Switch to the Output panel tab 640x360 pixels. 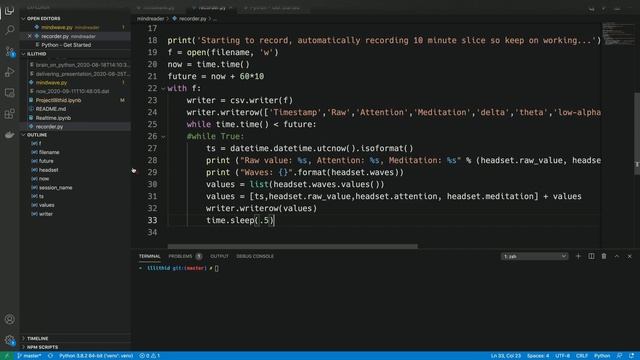219,256
